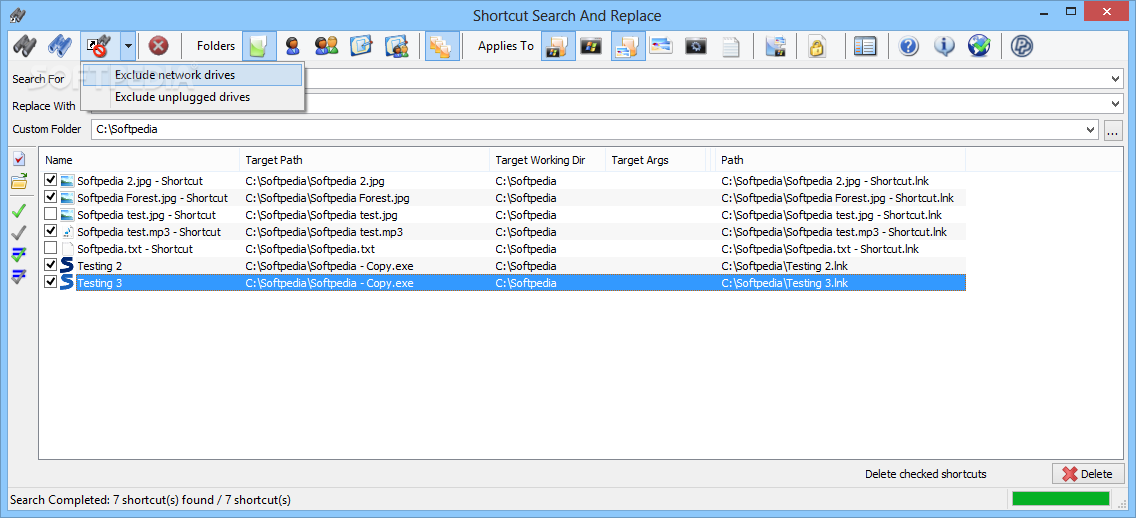Click the blank document page icon in toolbar
Image resolution: width=1136 pixels, height=518 pixels.
[x=731, y=46]
